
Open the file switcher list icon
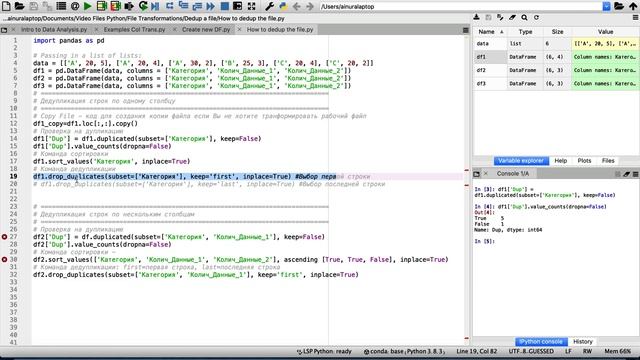click(61, 6)
